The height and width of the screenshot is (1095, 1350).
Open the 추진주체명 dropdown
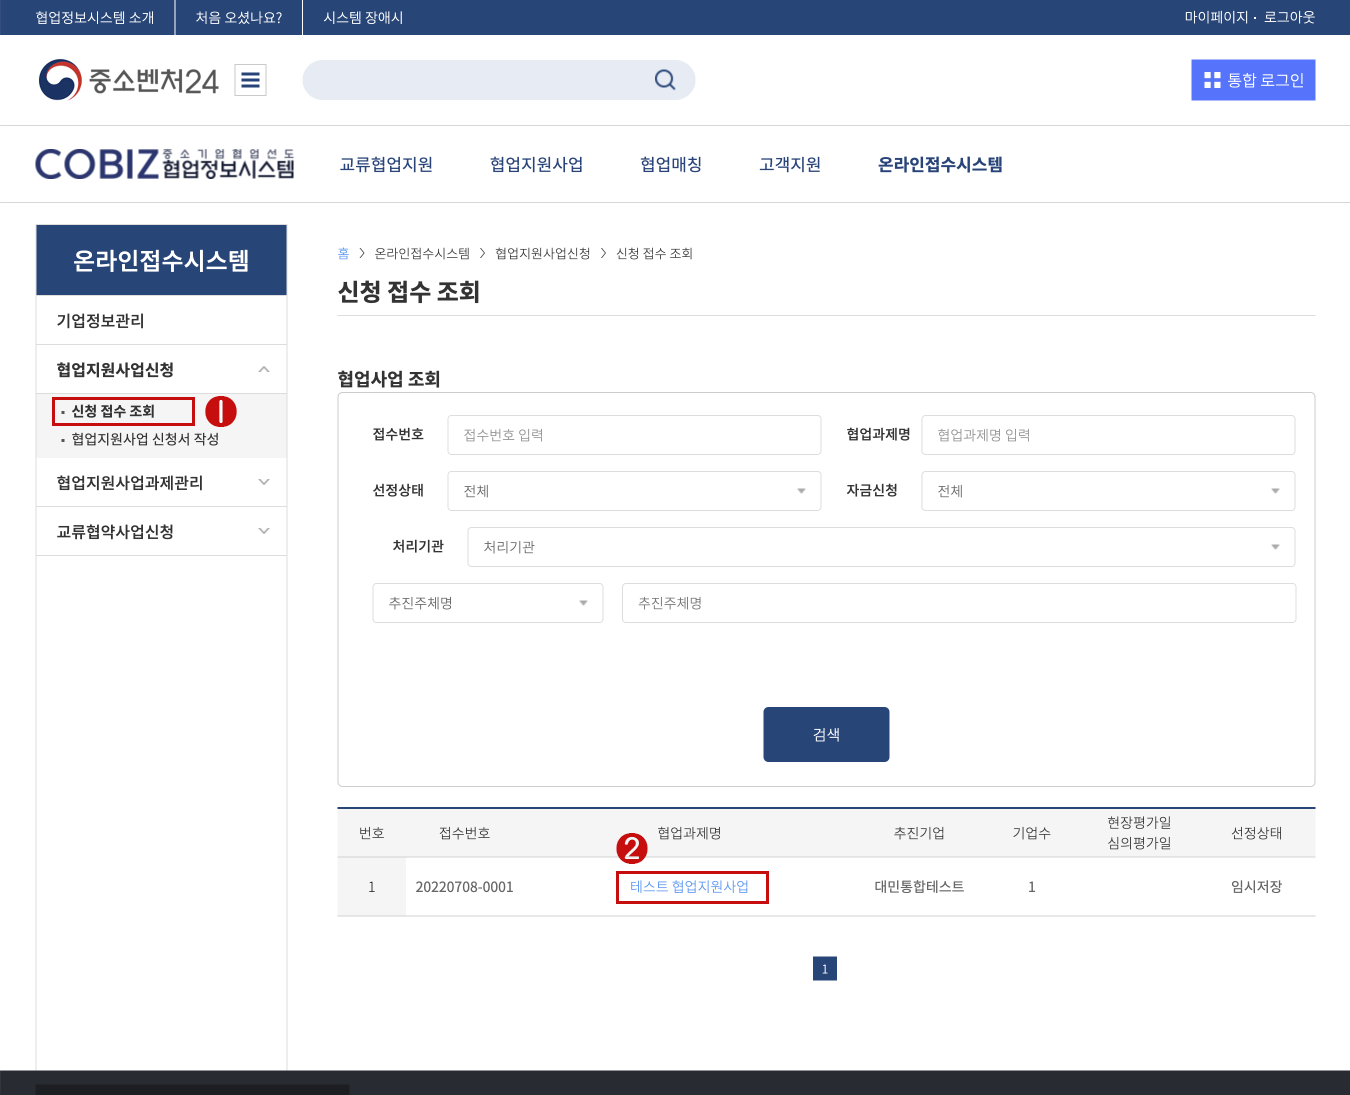pos(488,603)
